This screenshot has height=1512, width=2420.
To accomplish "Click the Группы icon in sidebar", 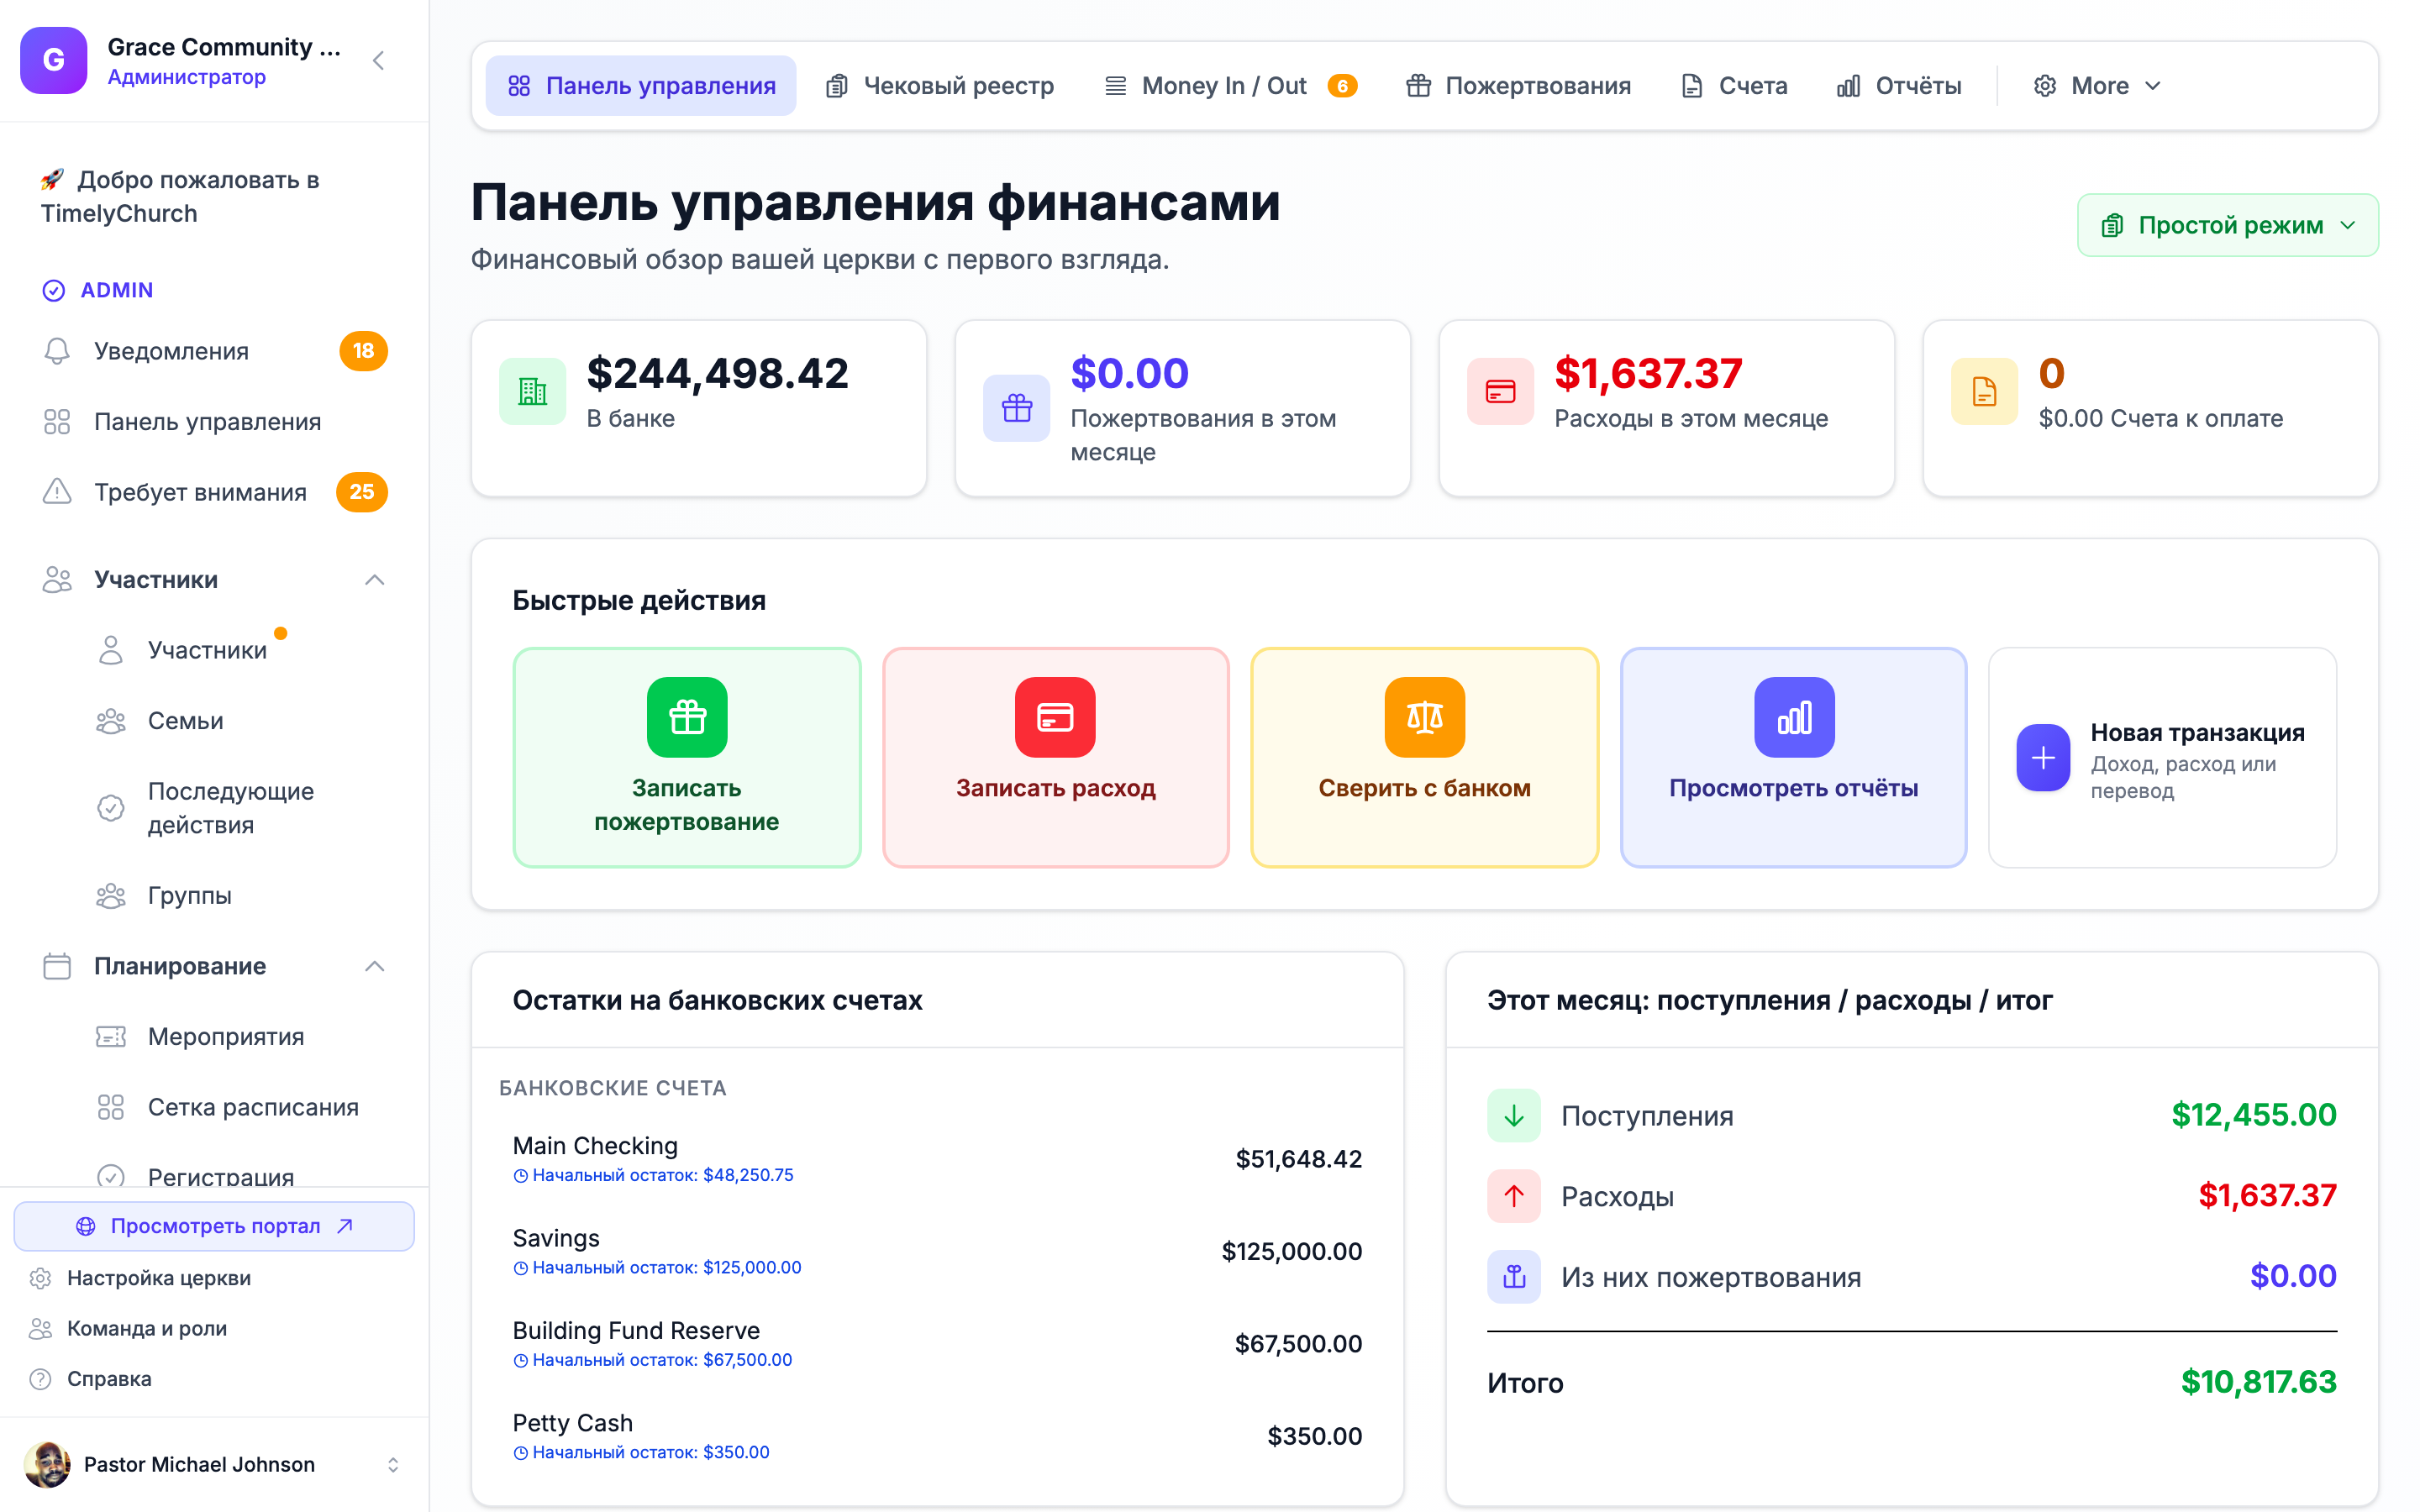I will [111, 895].
